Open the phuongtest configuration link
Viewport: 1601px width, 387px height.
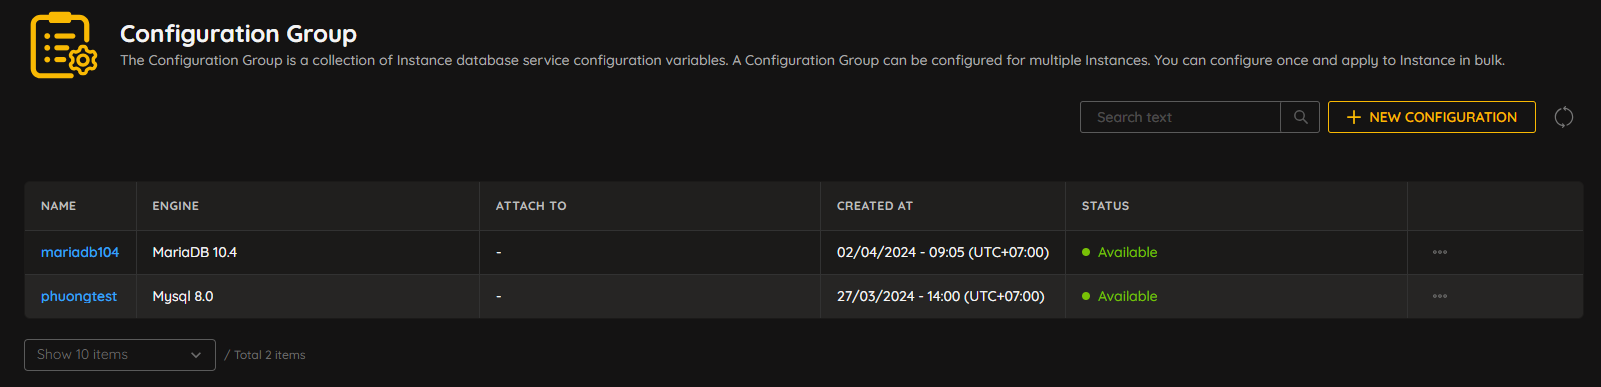[79, 296]
